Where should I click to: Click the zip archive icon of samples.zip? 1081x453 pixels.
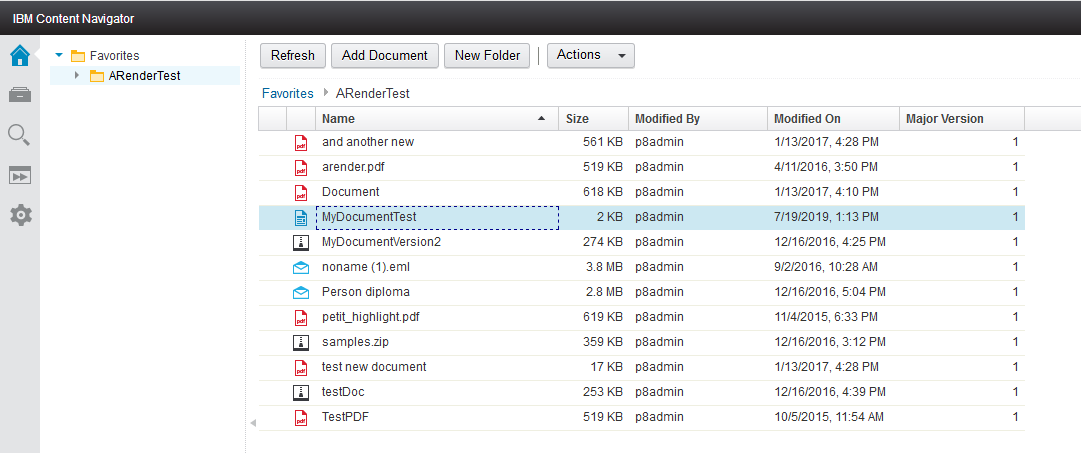[x=301, y=341]
